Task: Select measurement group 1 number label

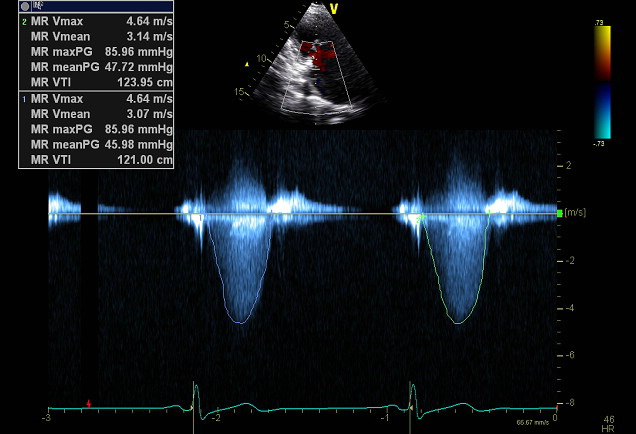Action: point(24,99)
